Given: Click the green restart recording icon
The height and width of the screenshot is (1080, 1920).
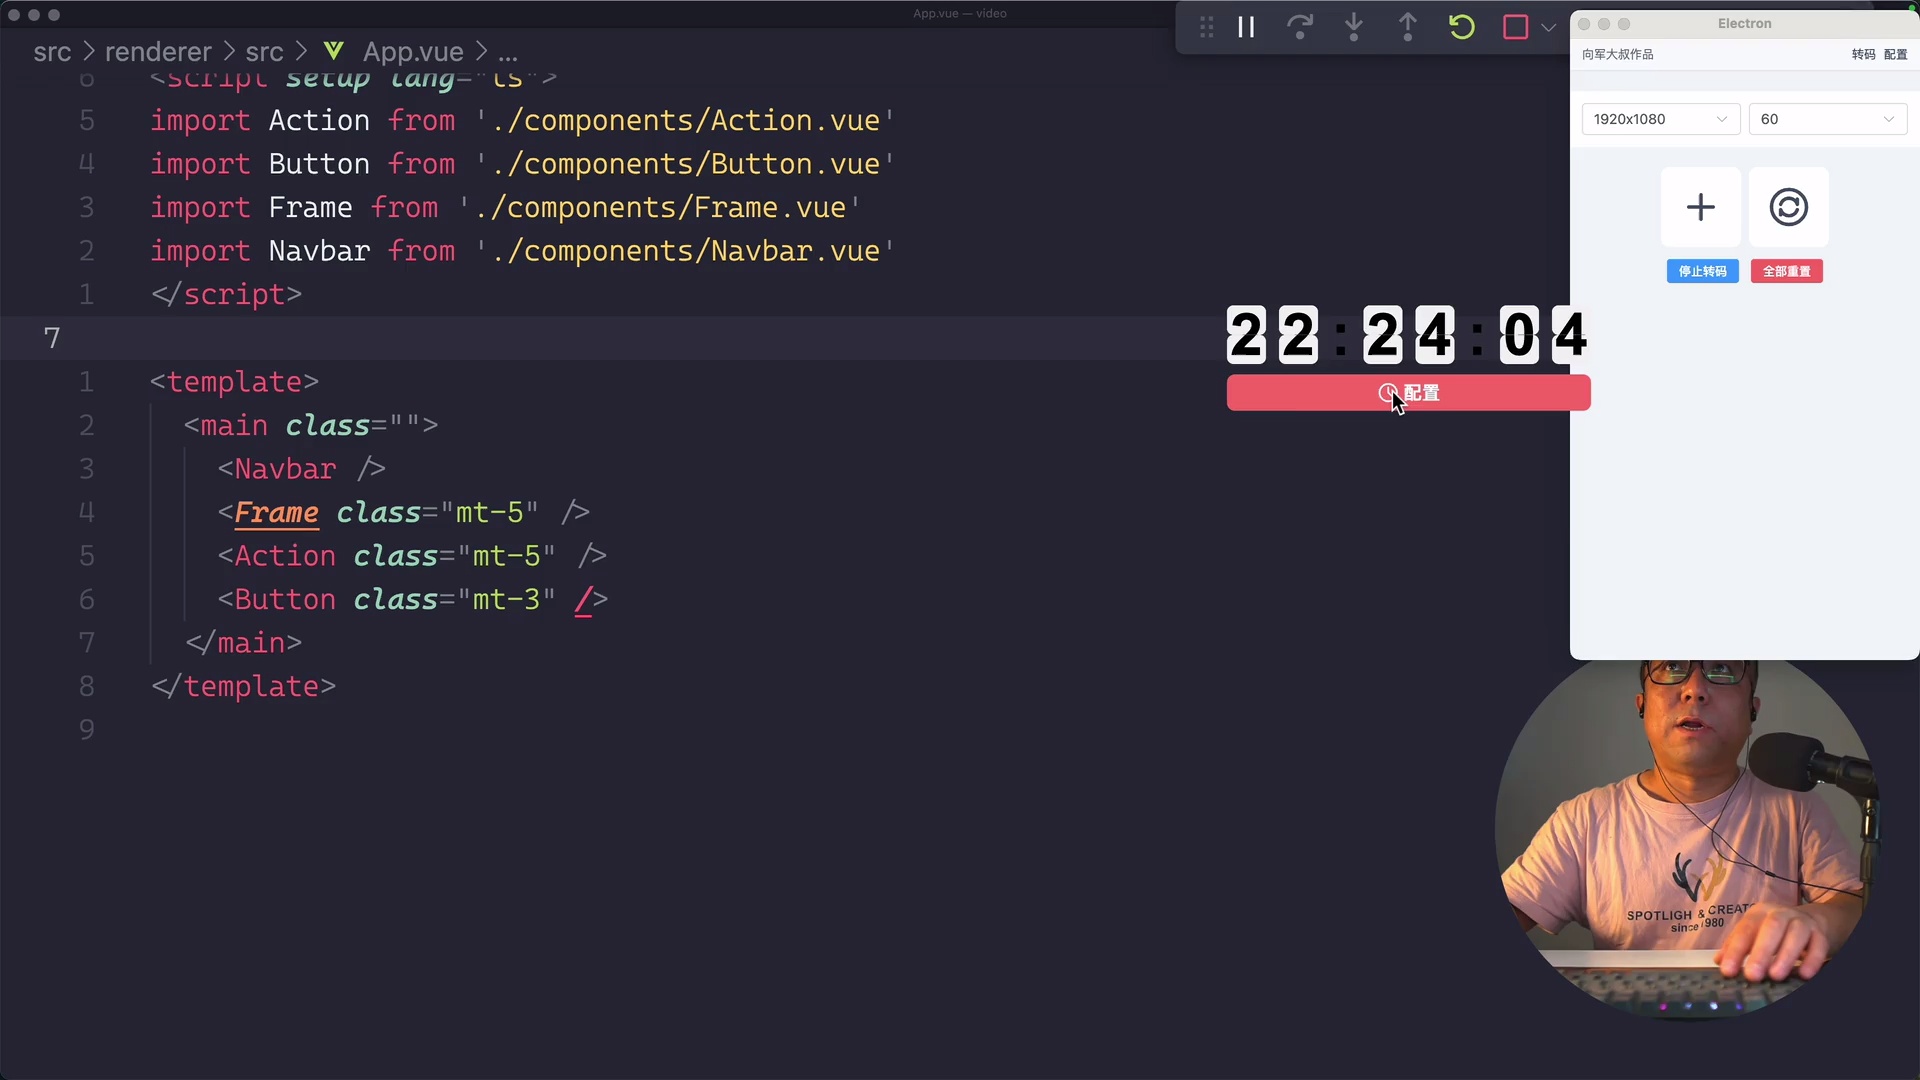Looking at the screenshot, I should click(1461, 27).
